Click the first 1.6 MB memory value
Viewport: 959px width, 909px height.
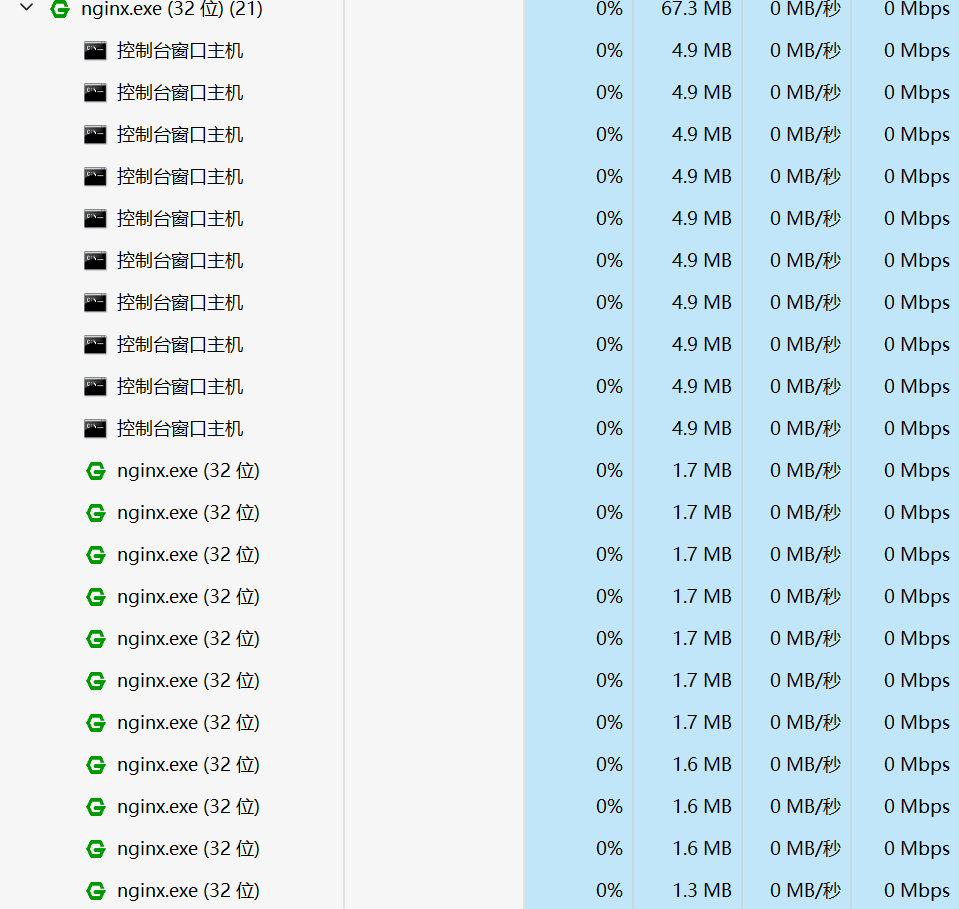(702, 764)
